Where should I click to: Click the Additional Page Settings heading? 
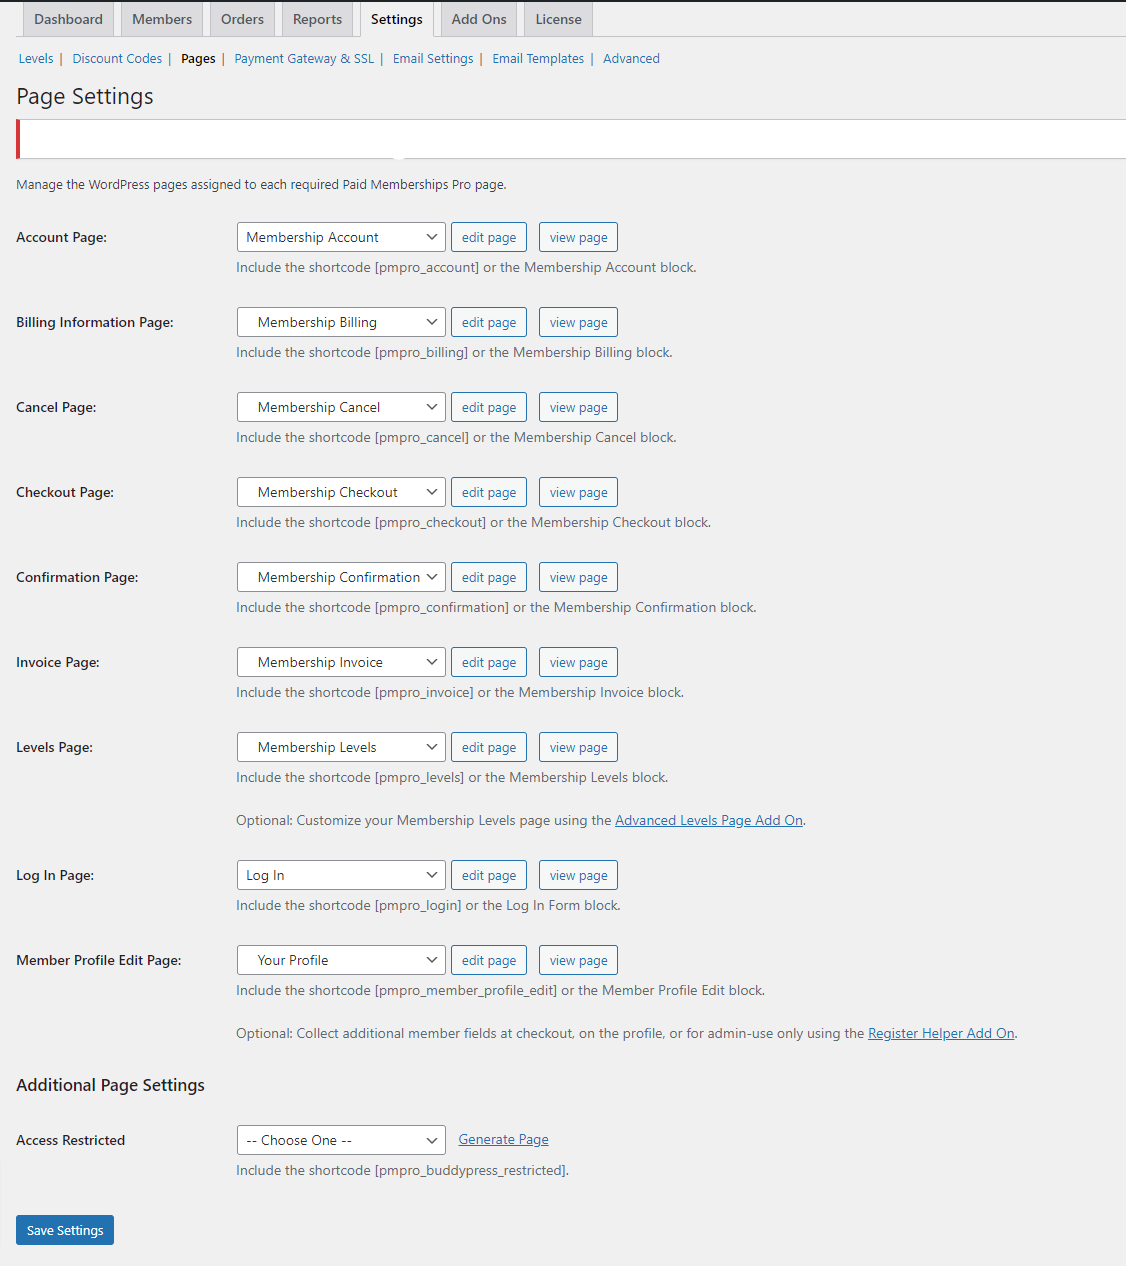(x=110, y=1085)
